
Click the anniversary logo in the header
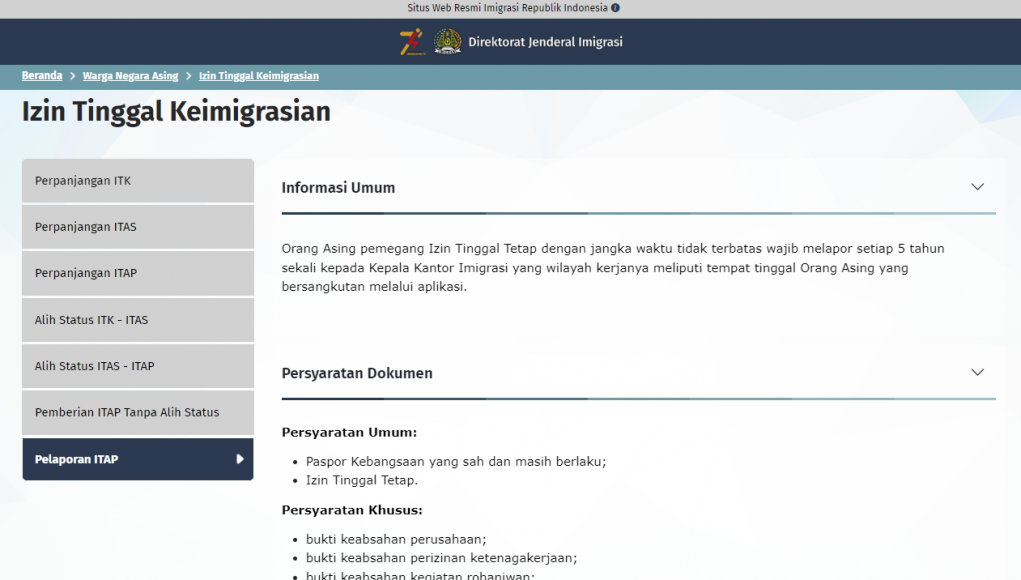(412, 42)
